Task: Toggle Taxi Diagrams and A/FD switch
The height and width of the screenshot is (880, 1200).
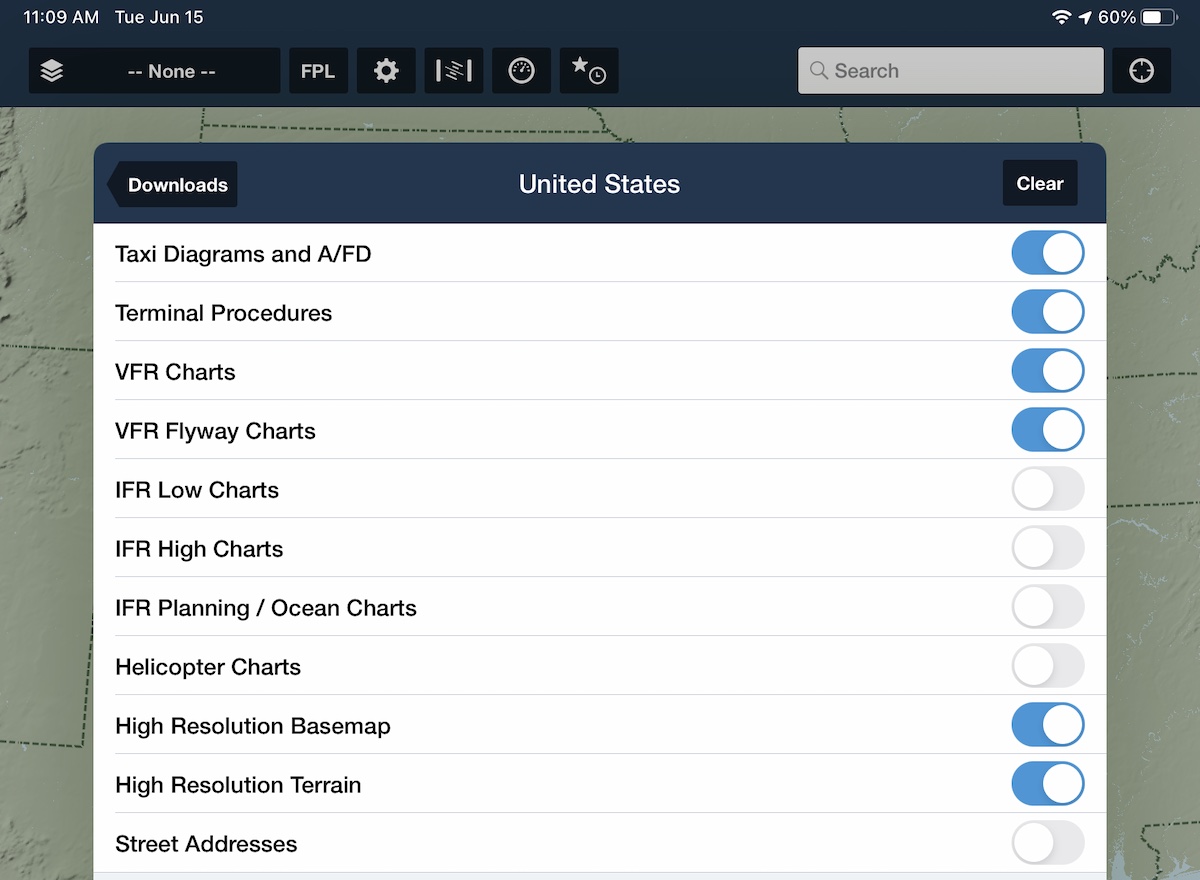Action: coord(1048,253)
